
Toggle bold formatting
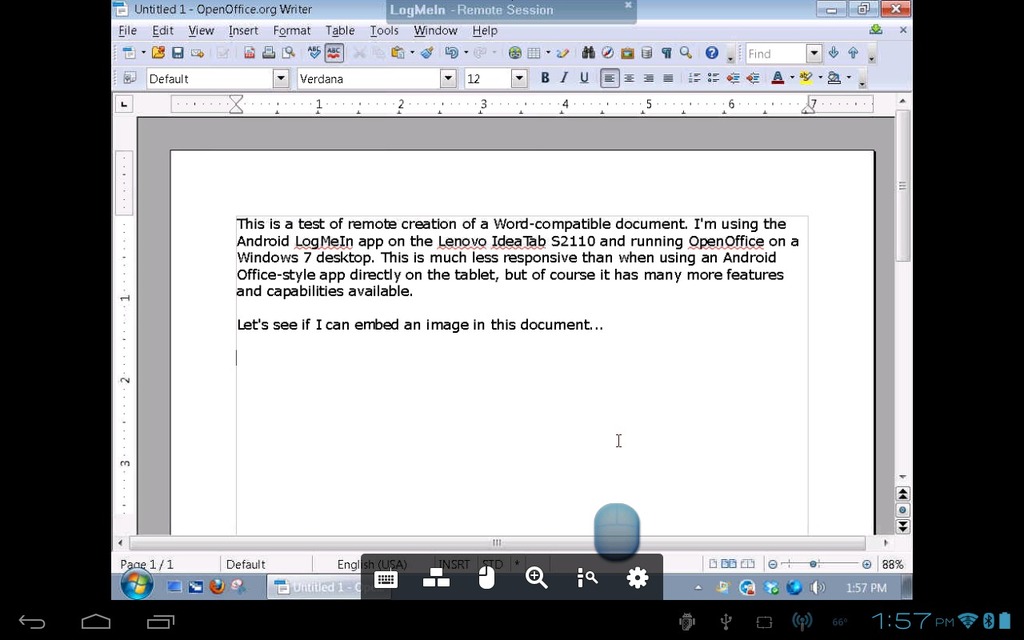click(545, 78)
